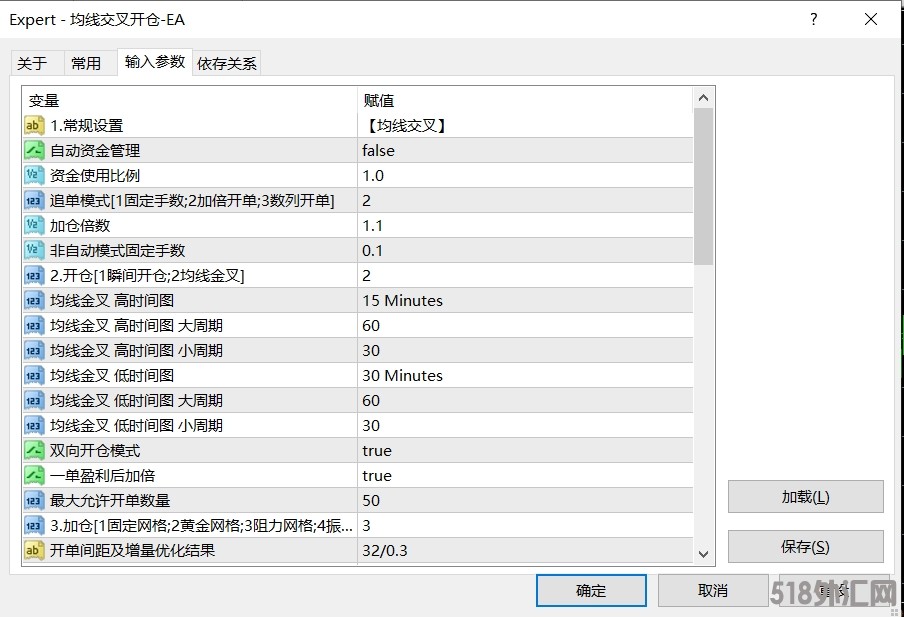The image size is (904, 617).
Task: Edit the 3.加仓 value 3
Action: (x=525, y=525)
